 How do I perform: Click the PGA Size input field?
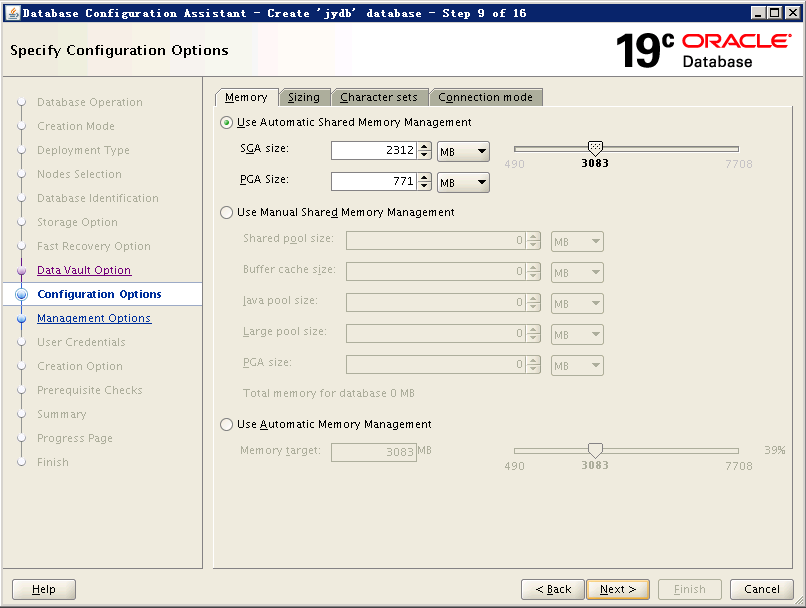pyautogui.click(x=374, y=181)
